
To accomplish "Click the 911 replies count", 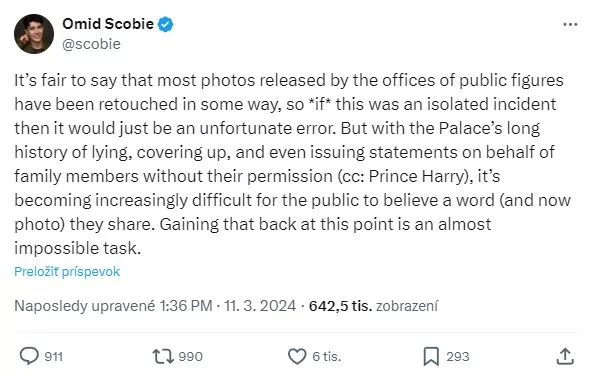I will point(53,356).
